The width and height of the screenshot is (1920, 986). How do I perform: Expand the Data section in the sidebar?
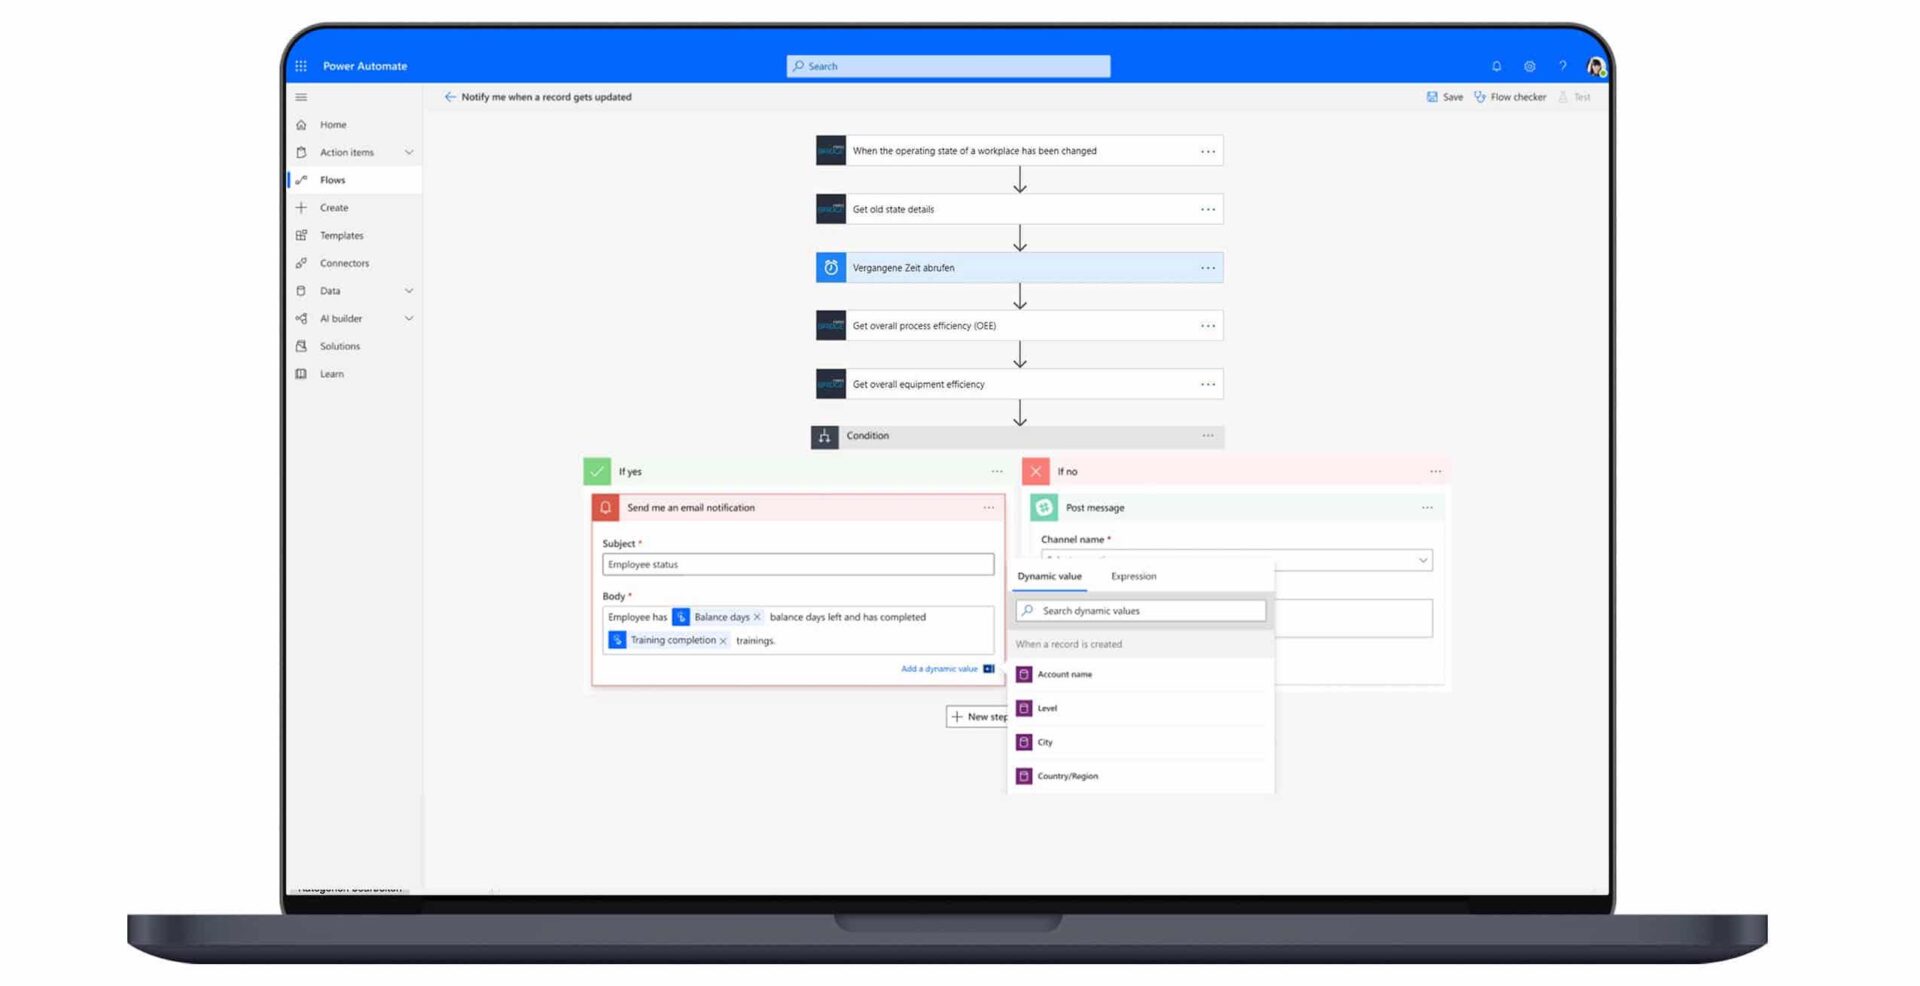408,290
